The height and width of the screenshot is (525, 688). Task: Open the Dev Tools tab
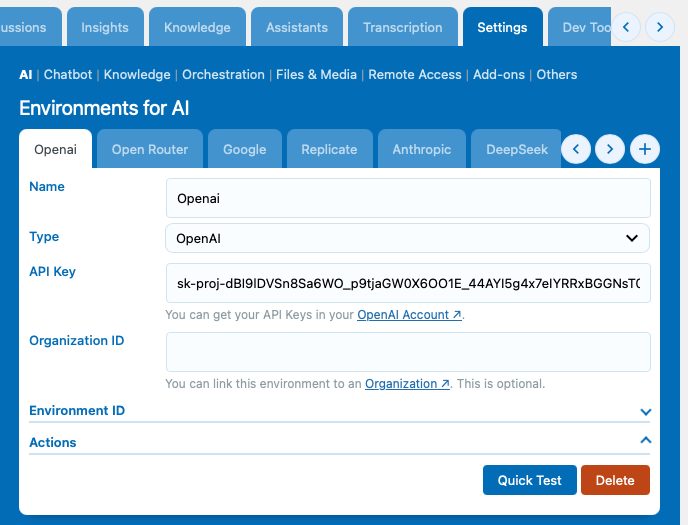pos(580,27)
